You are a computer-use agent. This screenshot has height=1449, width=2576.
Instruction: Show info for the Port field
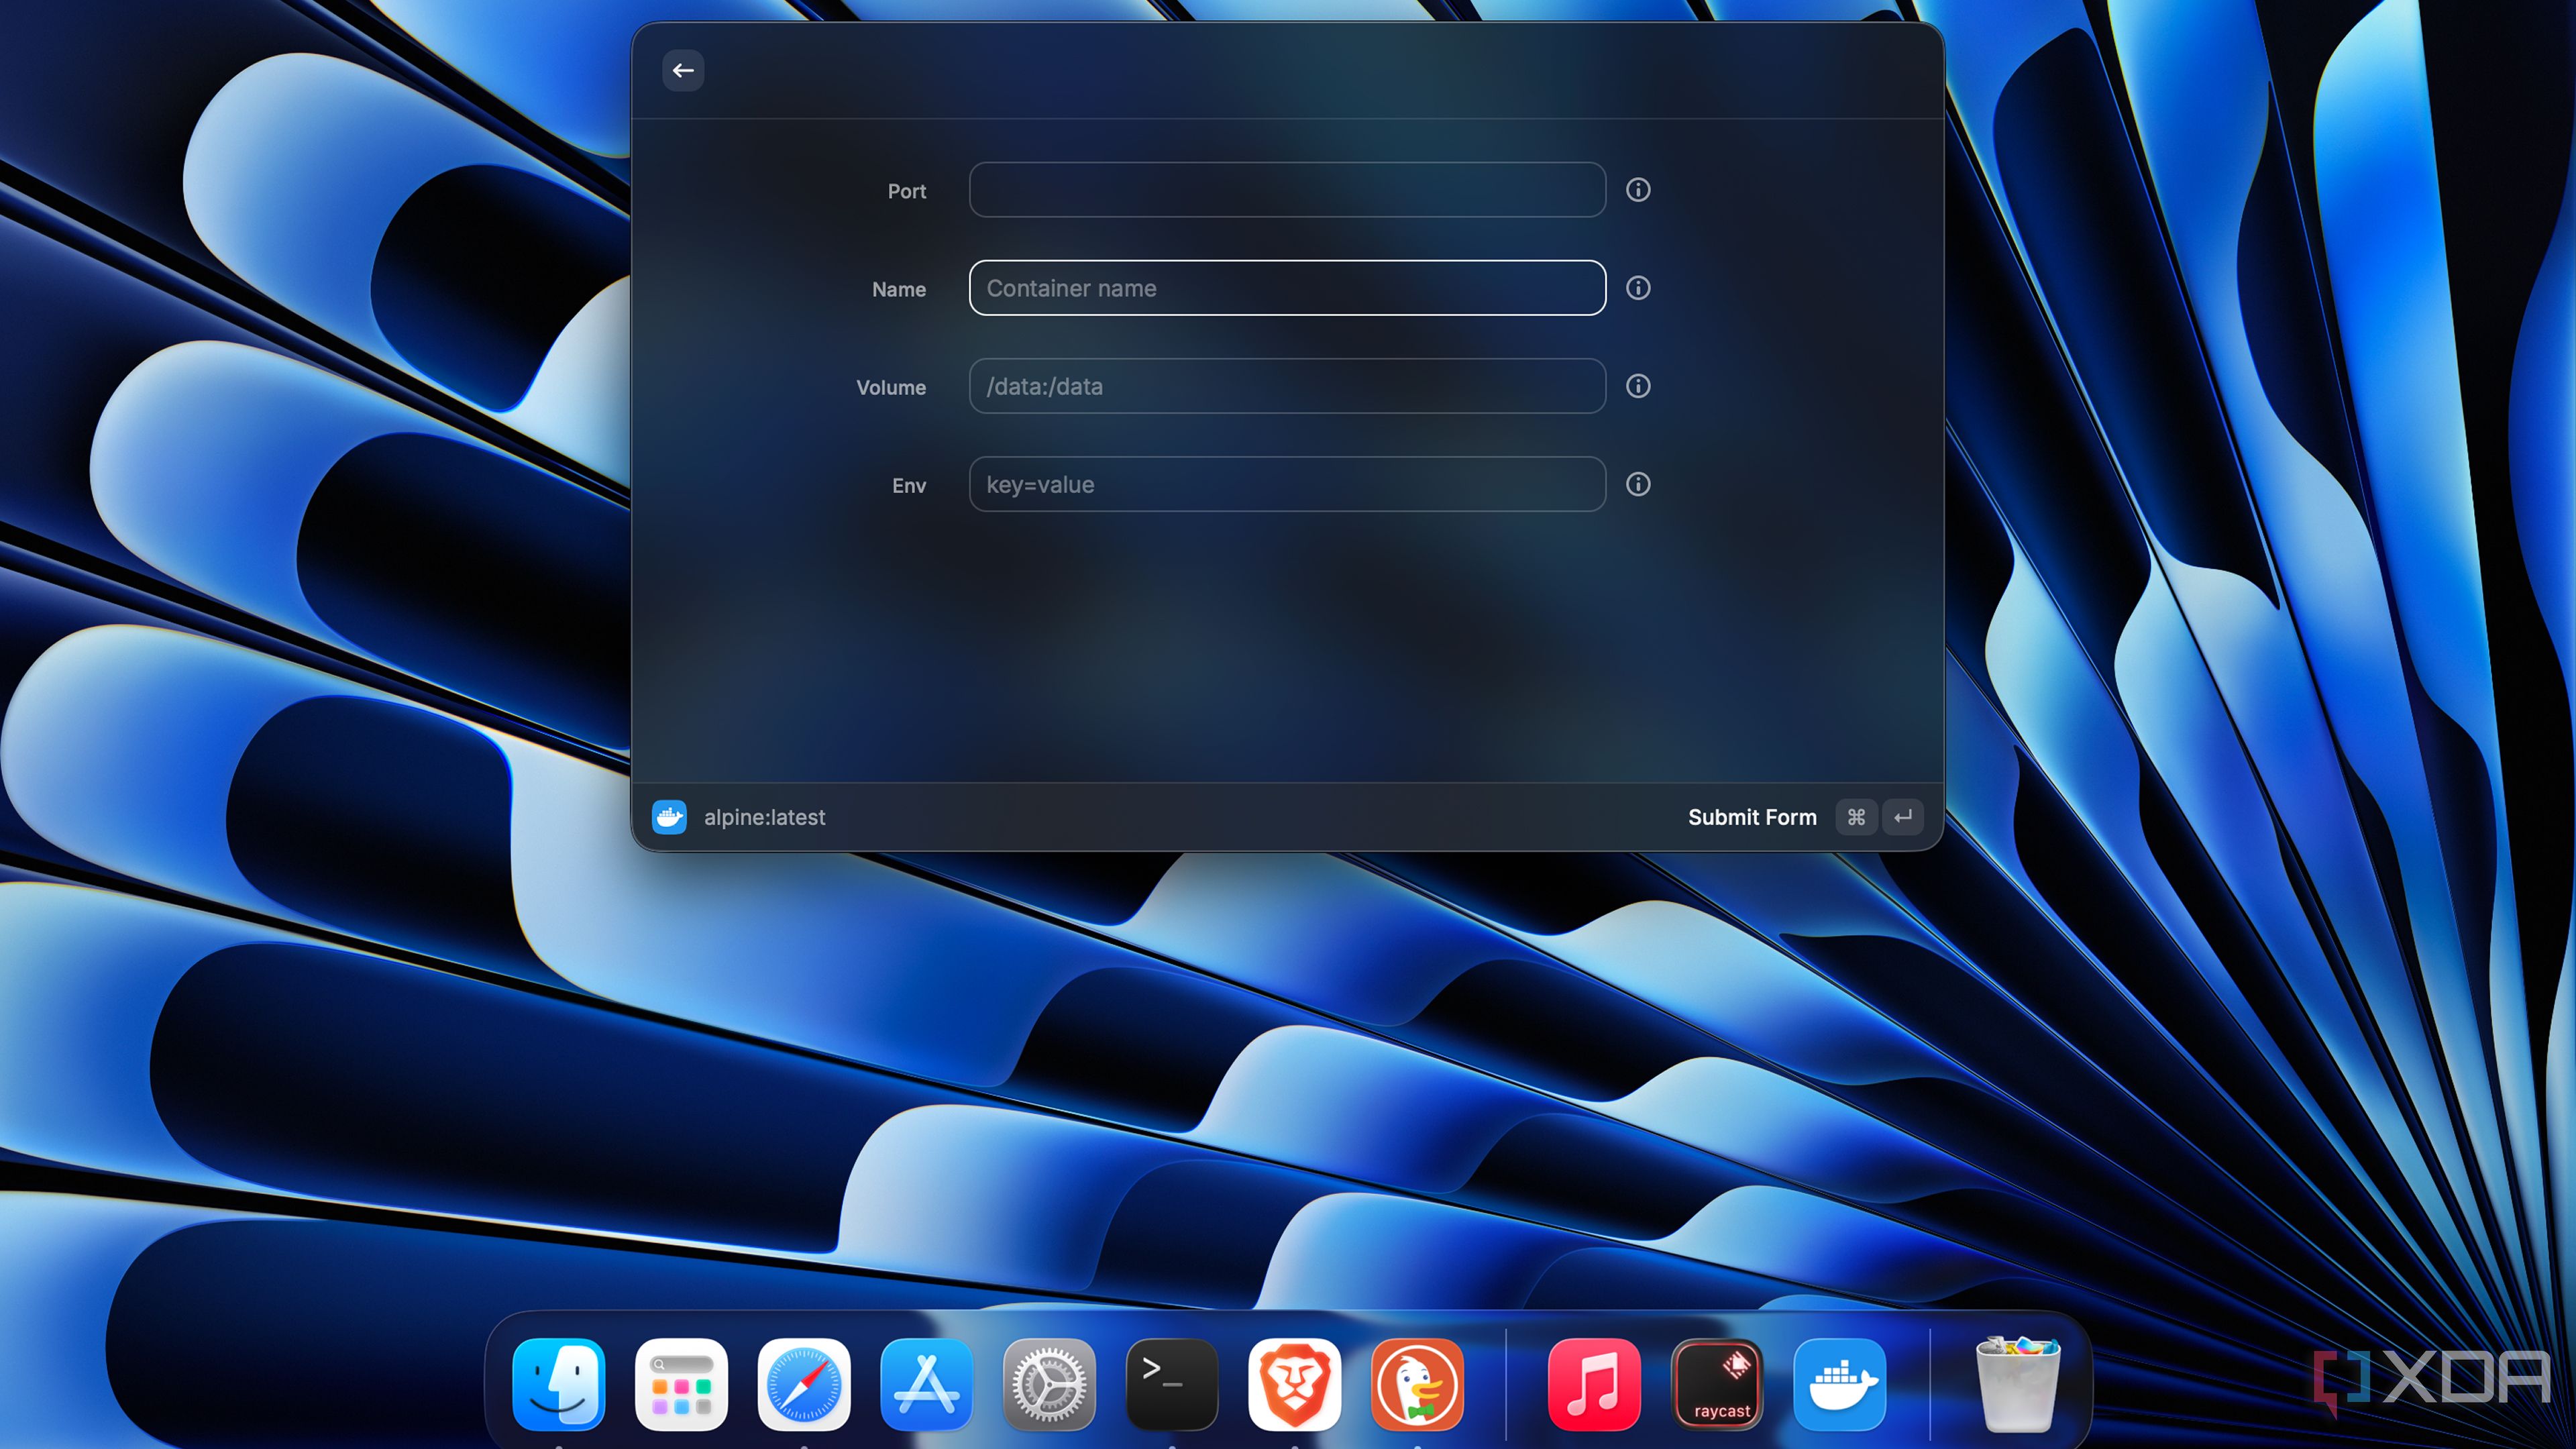(x=1638, y=190)
